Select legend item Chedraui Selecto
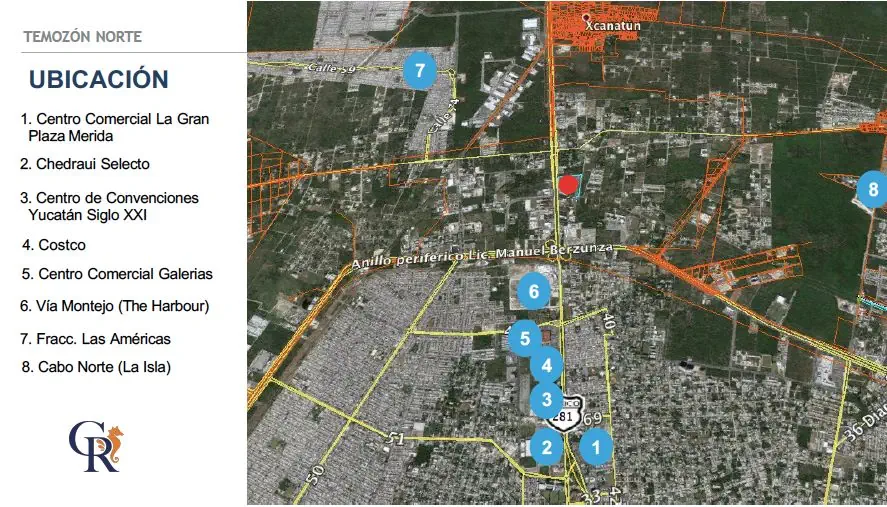Screen dimensions: 887x507 [85, 164]
